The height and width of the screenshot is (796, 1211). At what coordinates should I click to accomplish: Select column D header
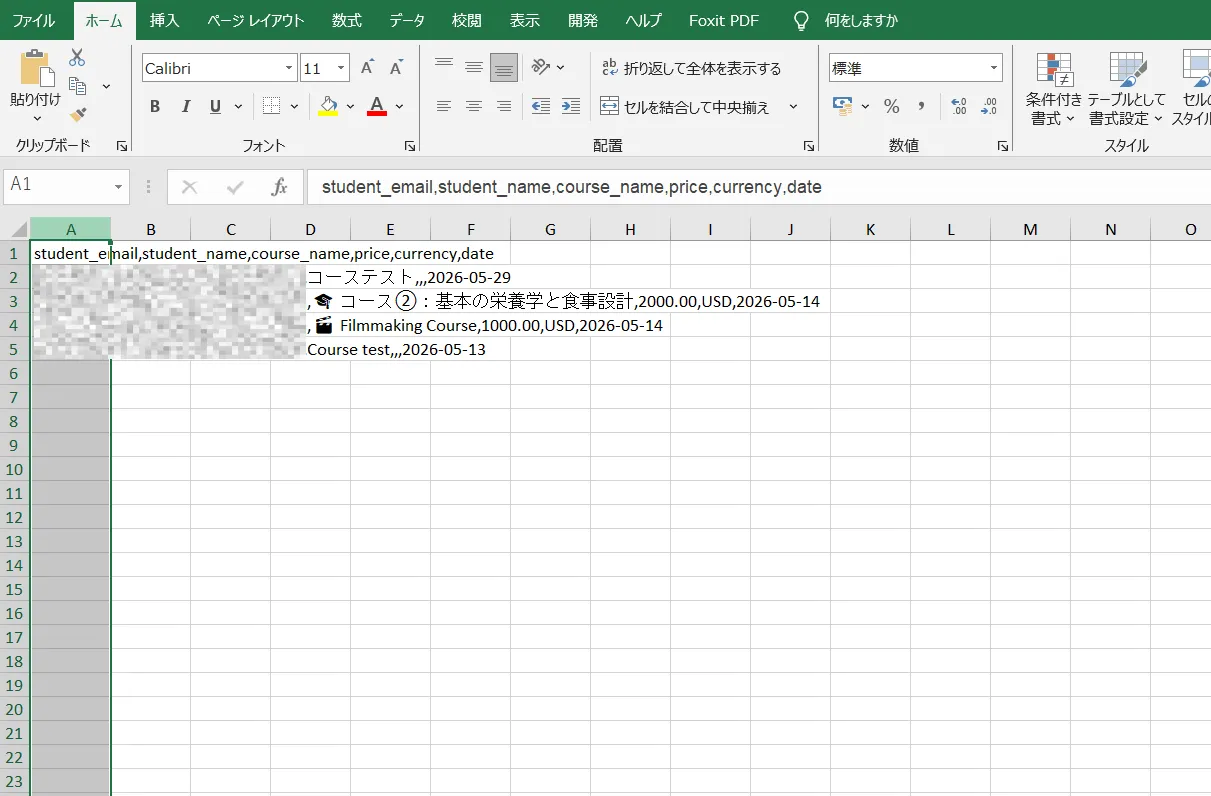pos(310,229)
